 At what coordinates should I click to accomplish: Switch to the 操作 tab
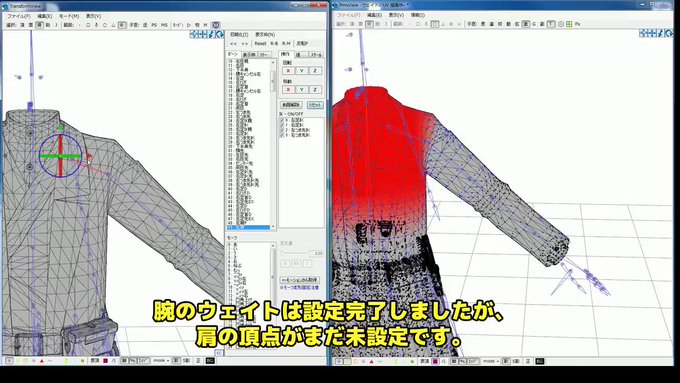click(x=285, y=54)
